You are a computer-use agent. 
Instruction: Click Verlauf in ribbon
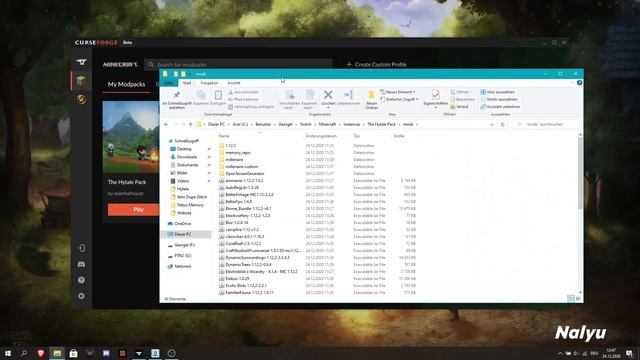point(459,107)
